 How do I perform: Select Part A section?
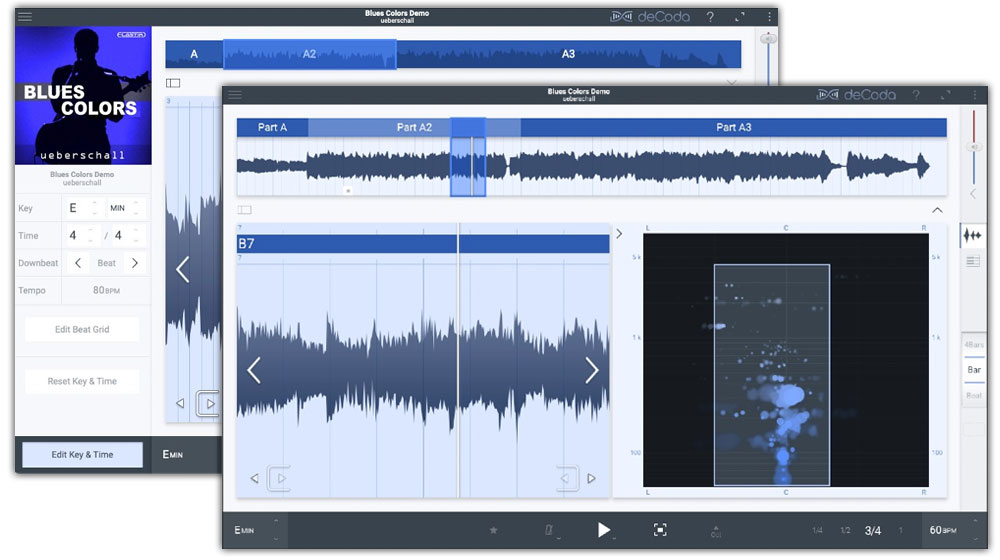[272, 127]
